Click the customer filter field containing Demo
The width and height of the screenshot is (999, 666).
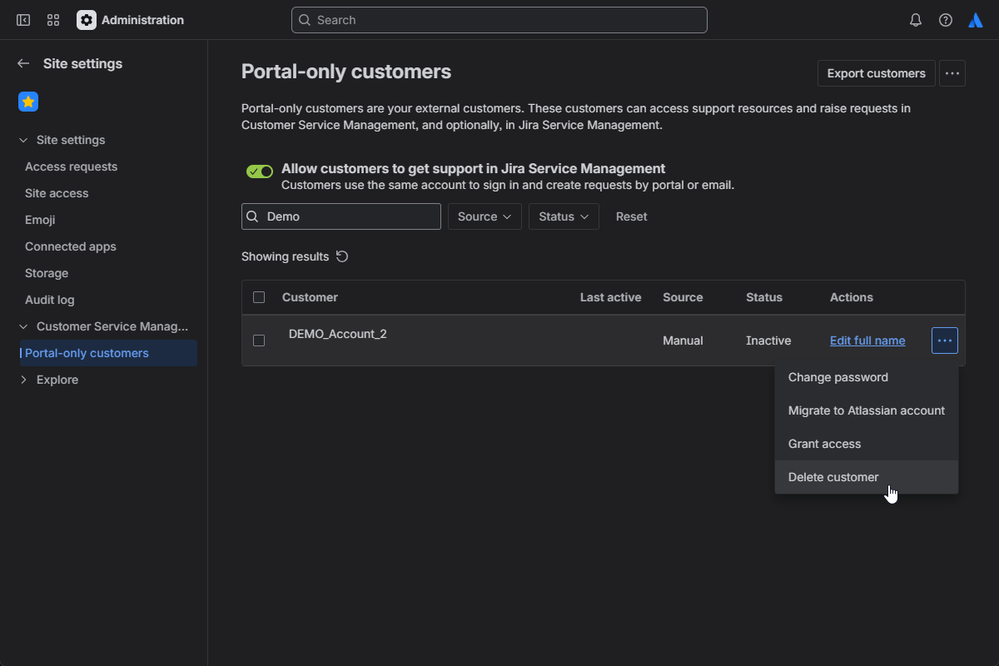[x=341, y=217]
